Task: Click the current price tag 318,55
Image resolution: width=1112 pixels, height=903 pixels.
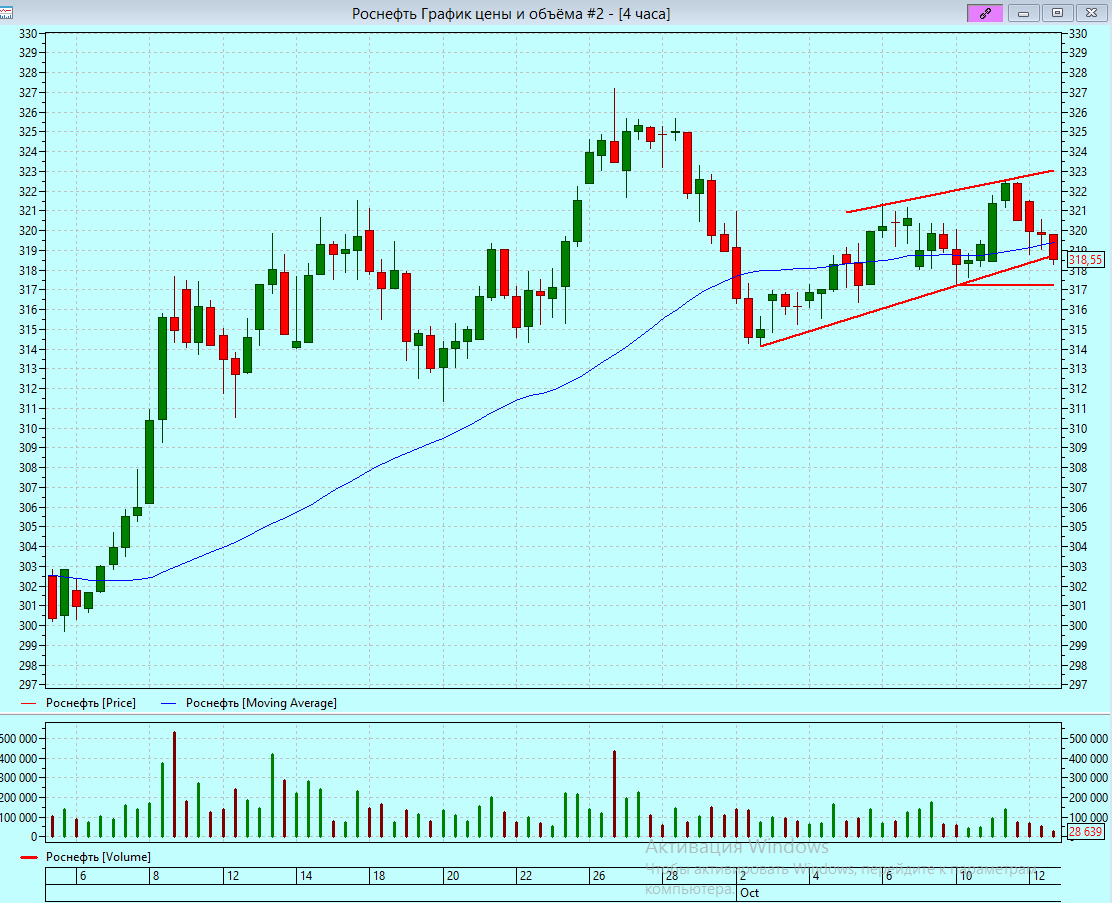Action: pyautogui.click(x=1085, y=260)
